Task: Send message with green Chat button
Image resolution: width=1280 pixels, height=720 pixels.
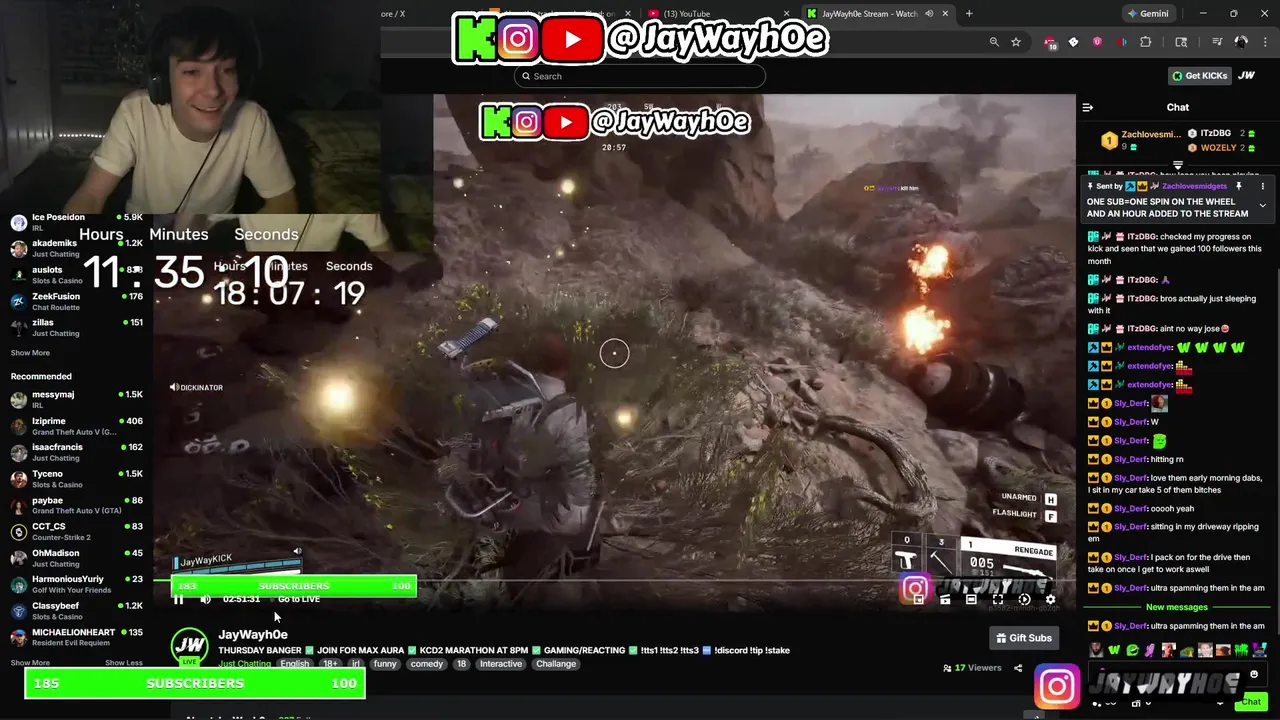Action: [x=1251, y=702]
